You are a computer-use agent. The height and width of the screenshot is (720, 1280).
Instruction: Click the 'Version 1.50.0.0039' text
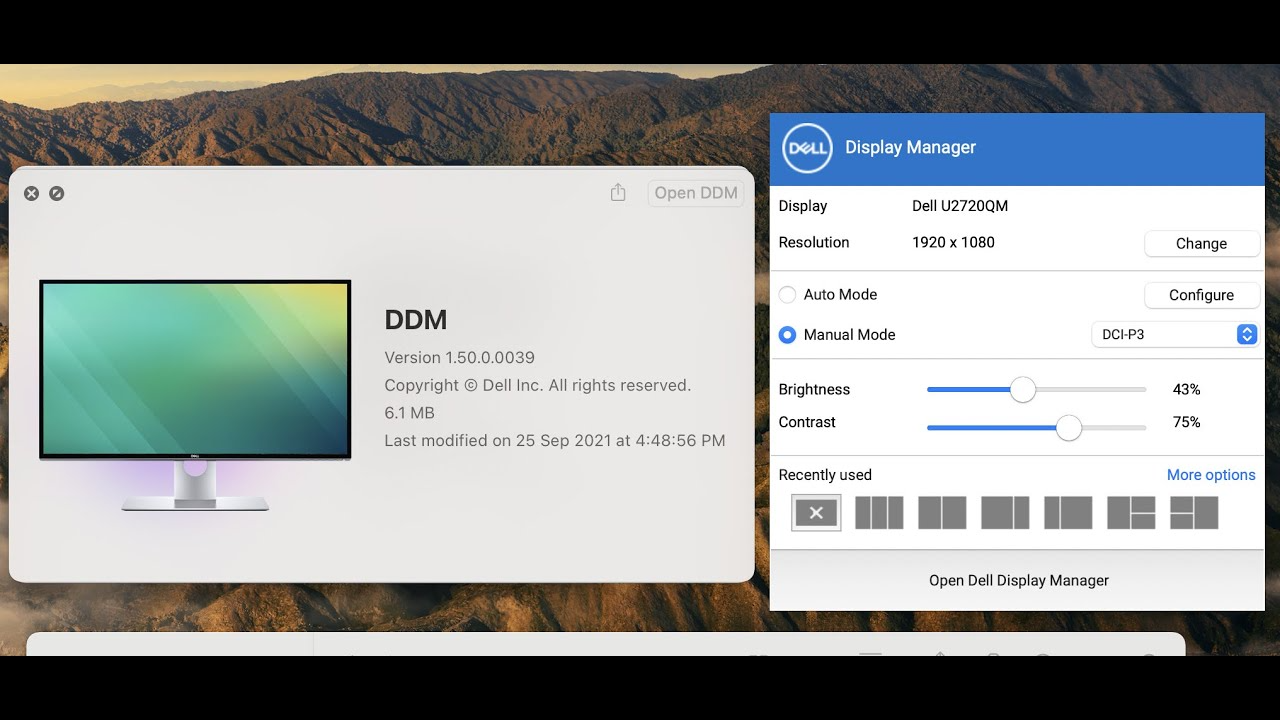460,357
